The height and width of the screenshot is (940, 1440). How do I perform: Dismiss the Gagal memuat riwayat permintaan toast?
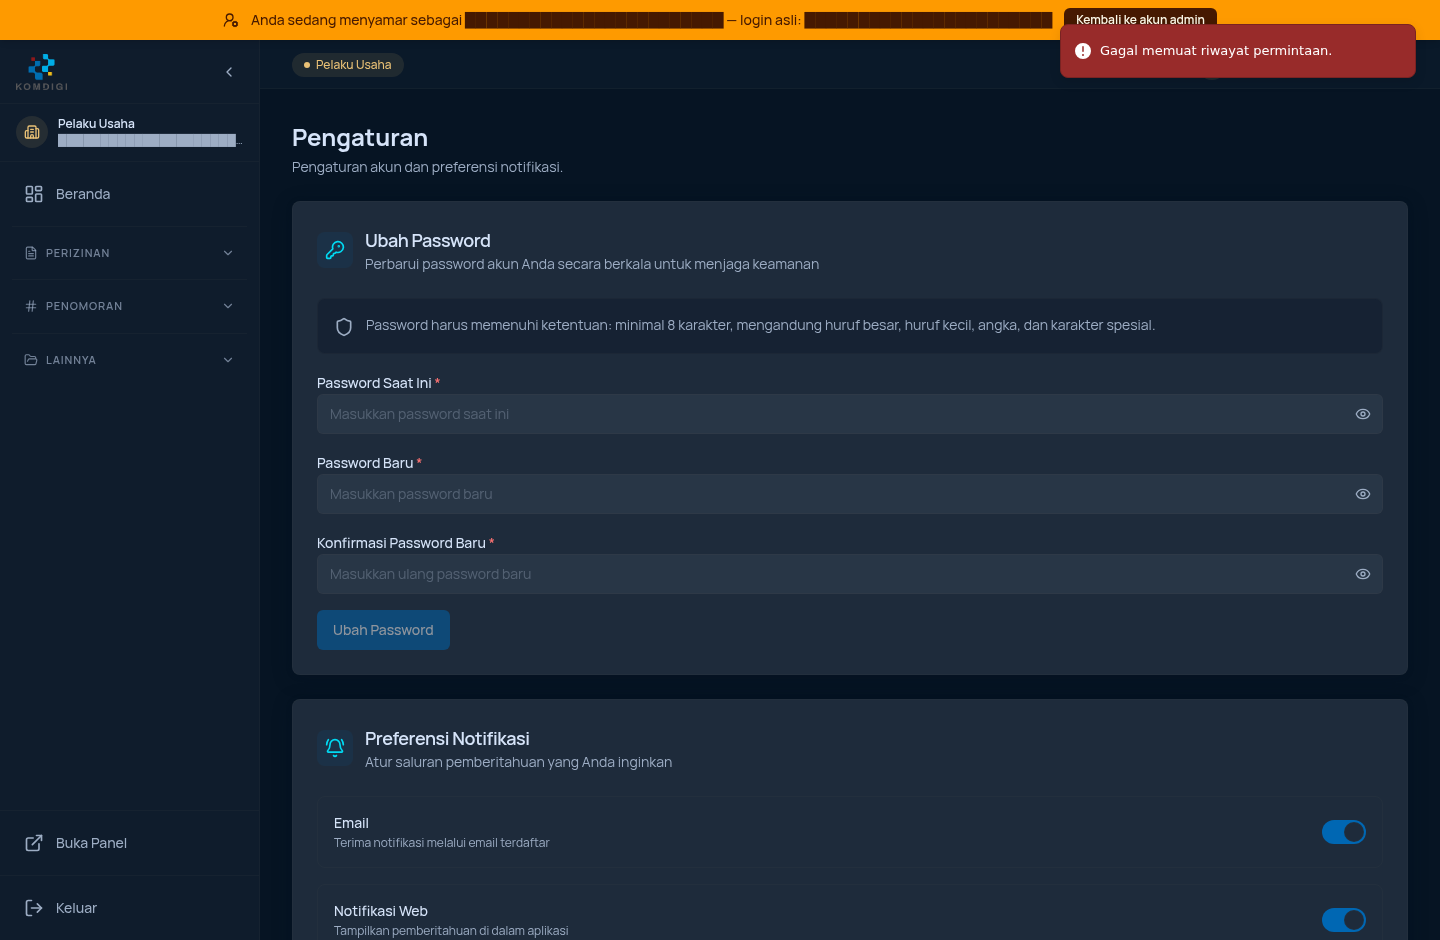(1238, 51)
